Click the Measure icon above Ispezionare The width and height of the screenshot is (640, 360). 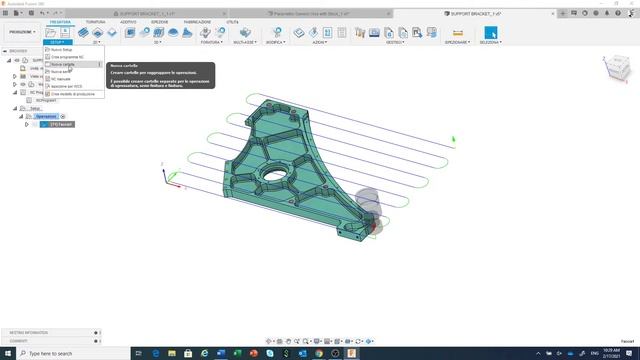tap(458, 32)
